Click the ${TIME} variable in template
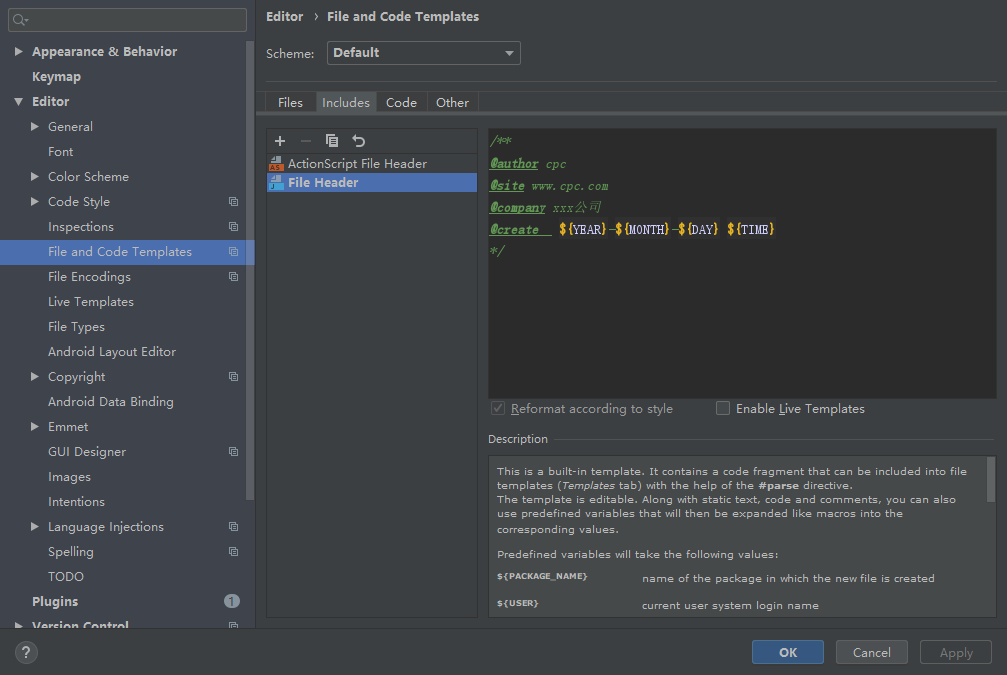The image size is (1007, 675). (751, 229)
